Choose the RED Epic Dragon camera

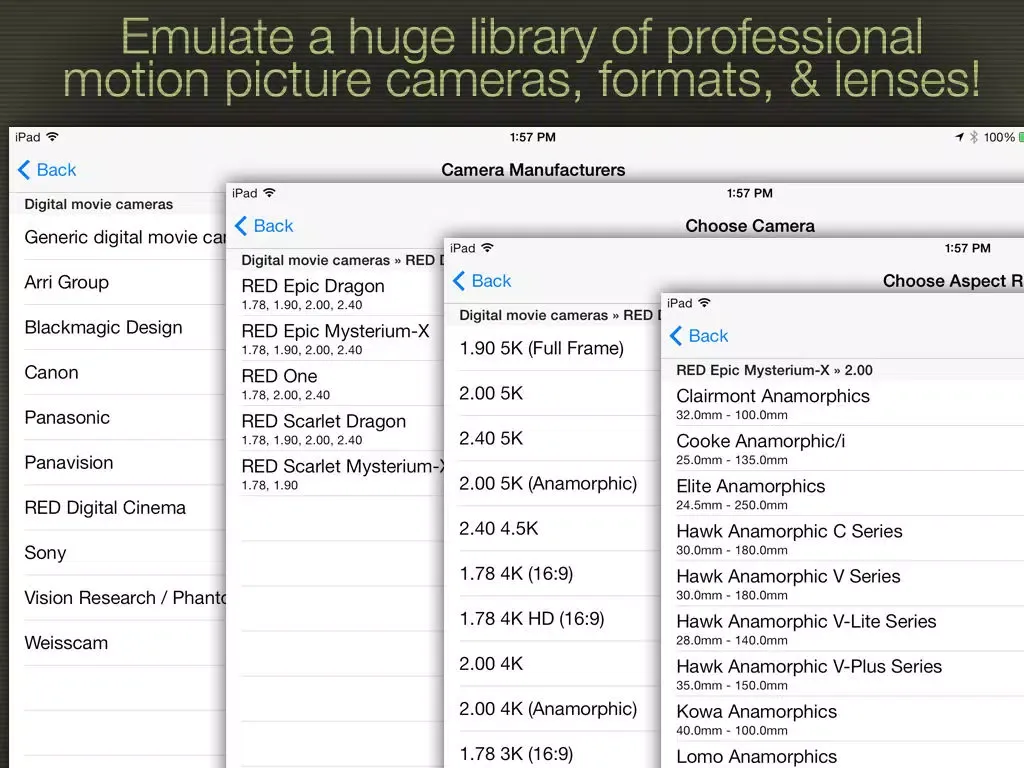(x=313, y=293)
